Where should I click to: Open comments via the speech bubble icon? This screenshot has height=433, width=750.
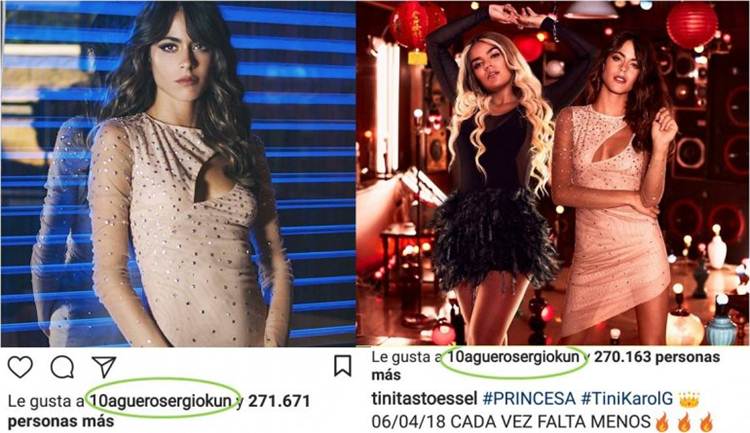point(62,367)
